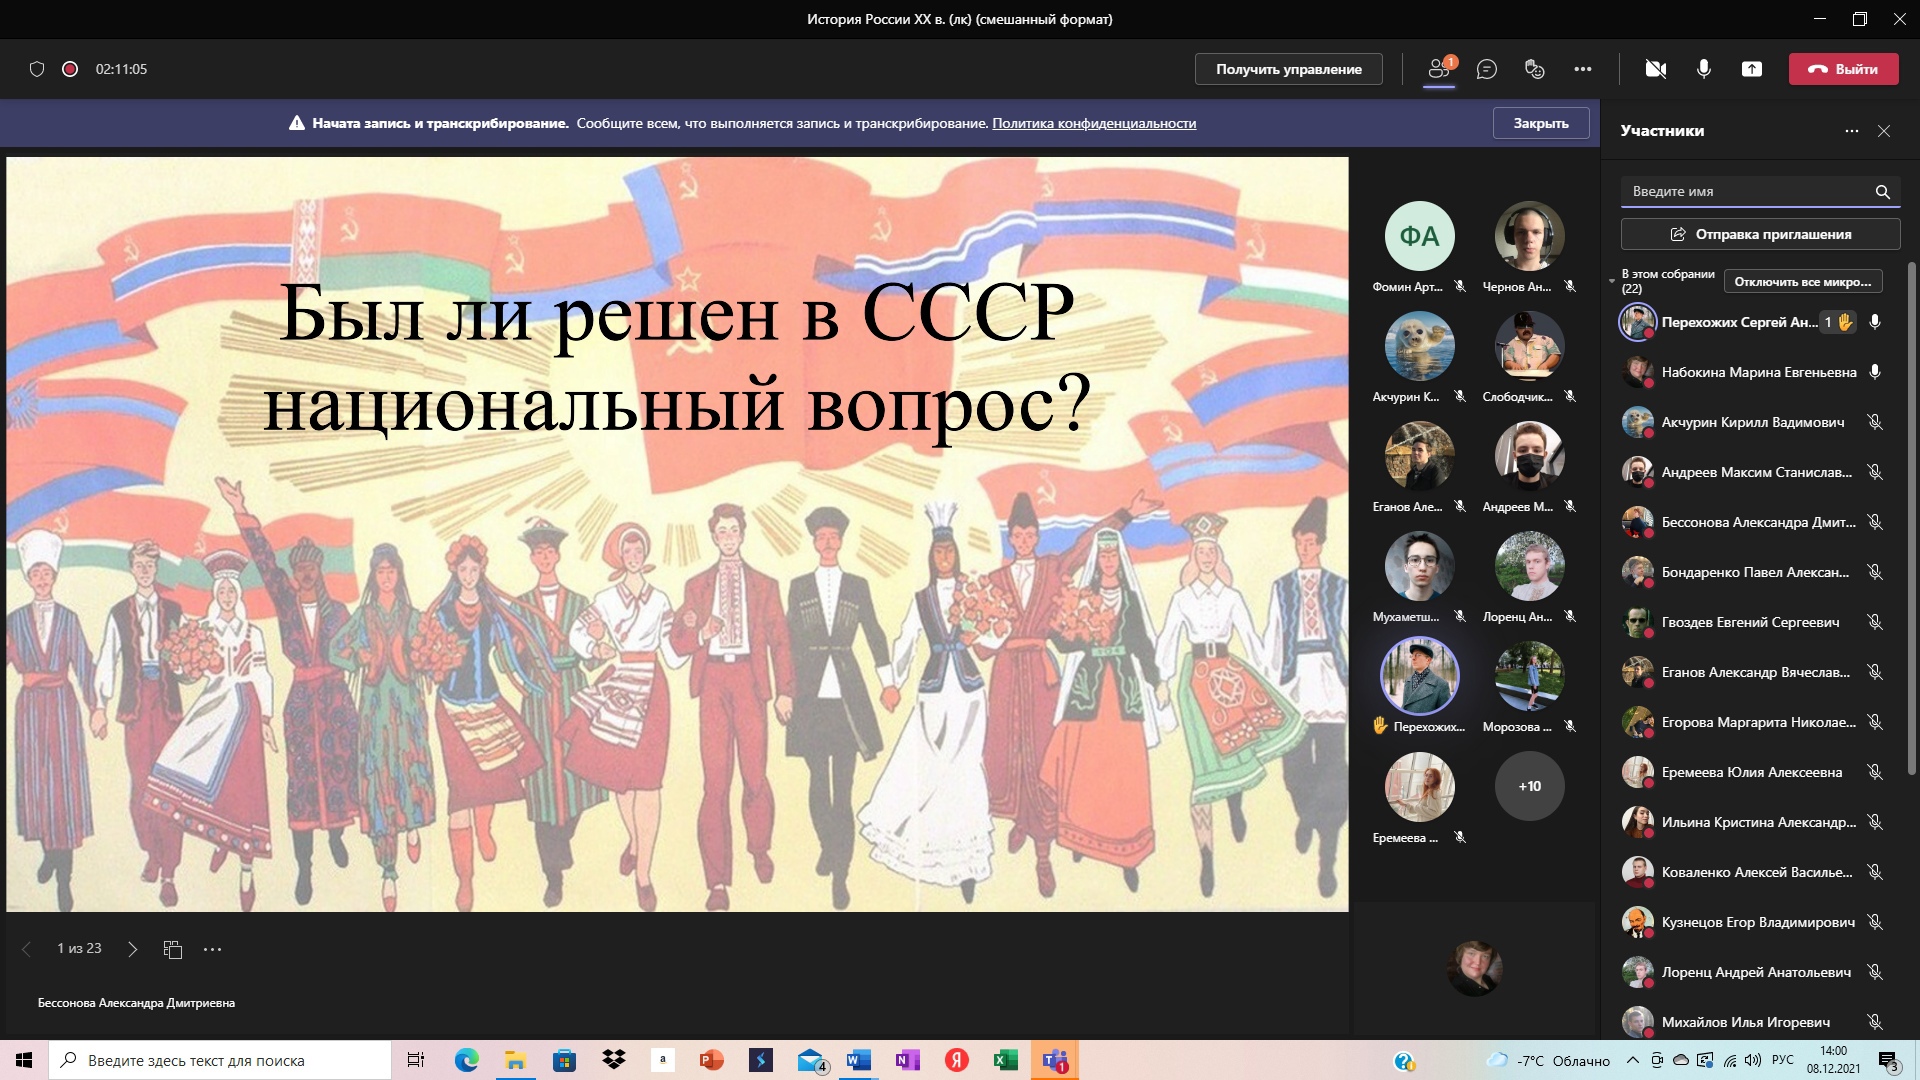Click the share content icon
Image resolution: width=1920 pixels, height=1080 pixels.
(x=1751, y=69)
